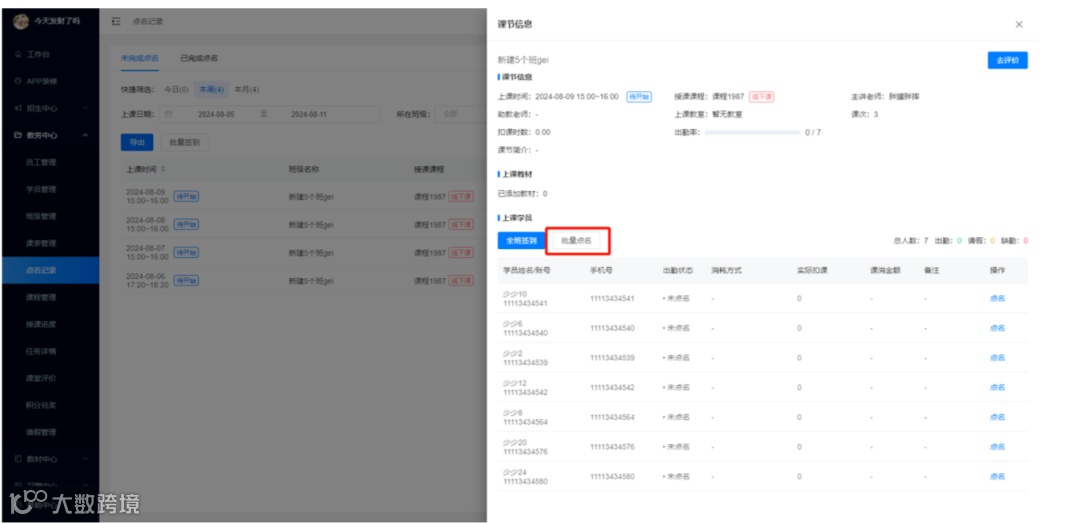This screenshot has width=1080, height=523.
Task: Click the 工作台 home icon in the sidebar
Action: [19, 54]
